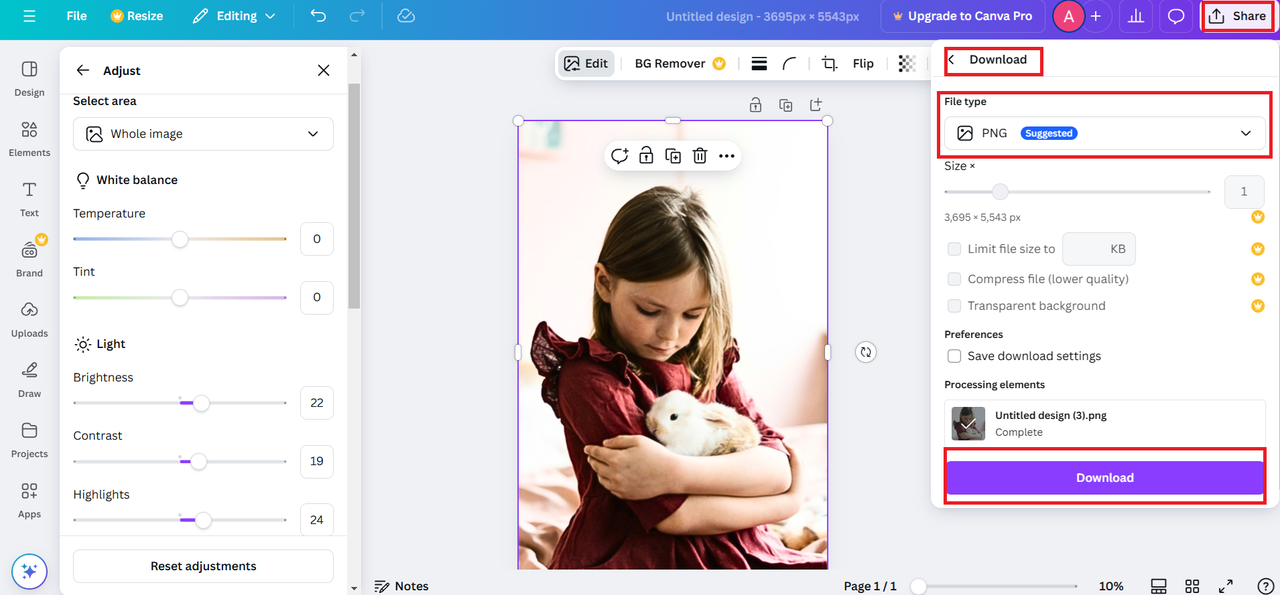Duplicate the page icon above canvas
Image resolution: width=1280 pixels, height=595 pixels.
(x=786, y=105)
